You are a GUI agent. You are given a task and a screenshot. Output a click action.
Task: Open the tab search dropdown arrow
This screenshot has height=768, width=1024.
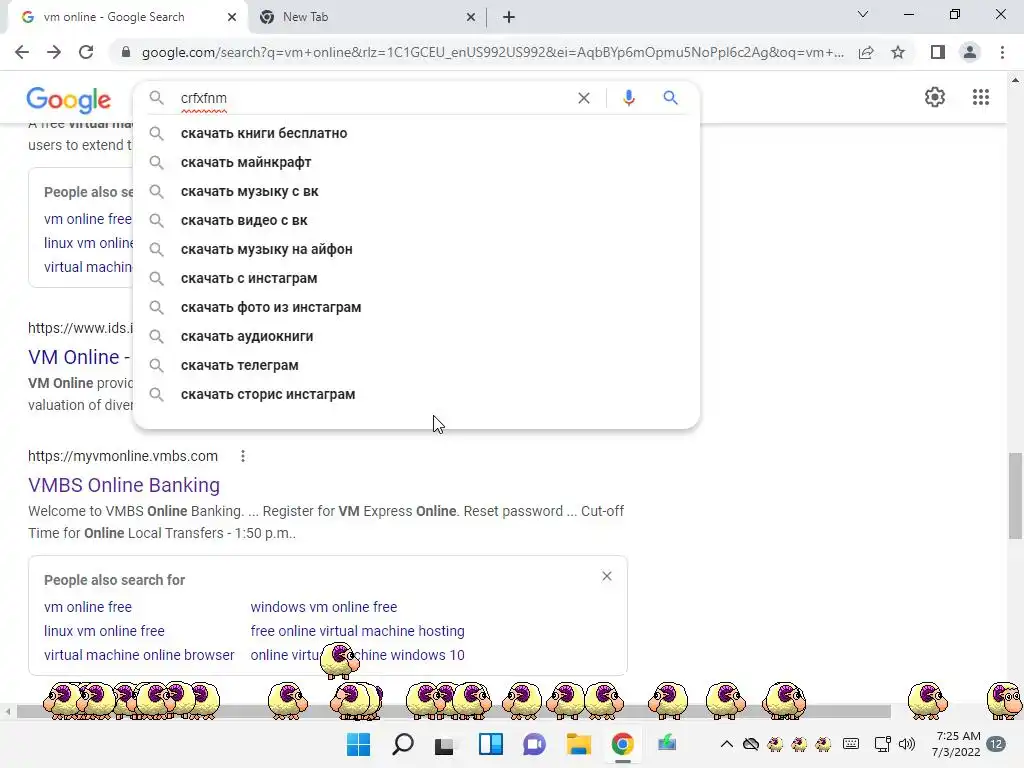863,14
